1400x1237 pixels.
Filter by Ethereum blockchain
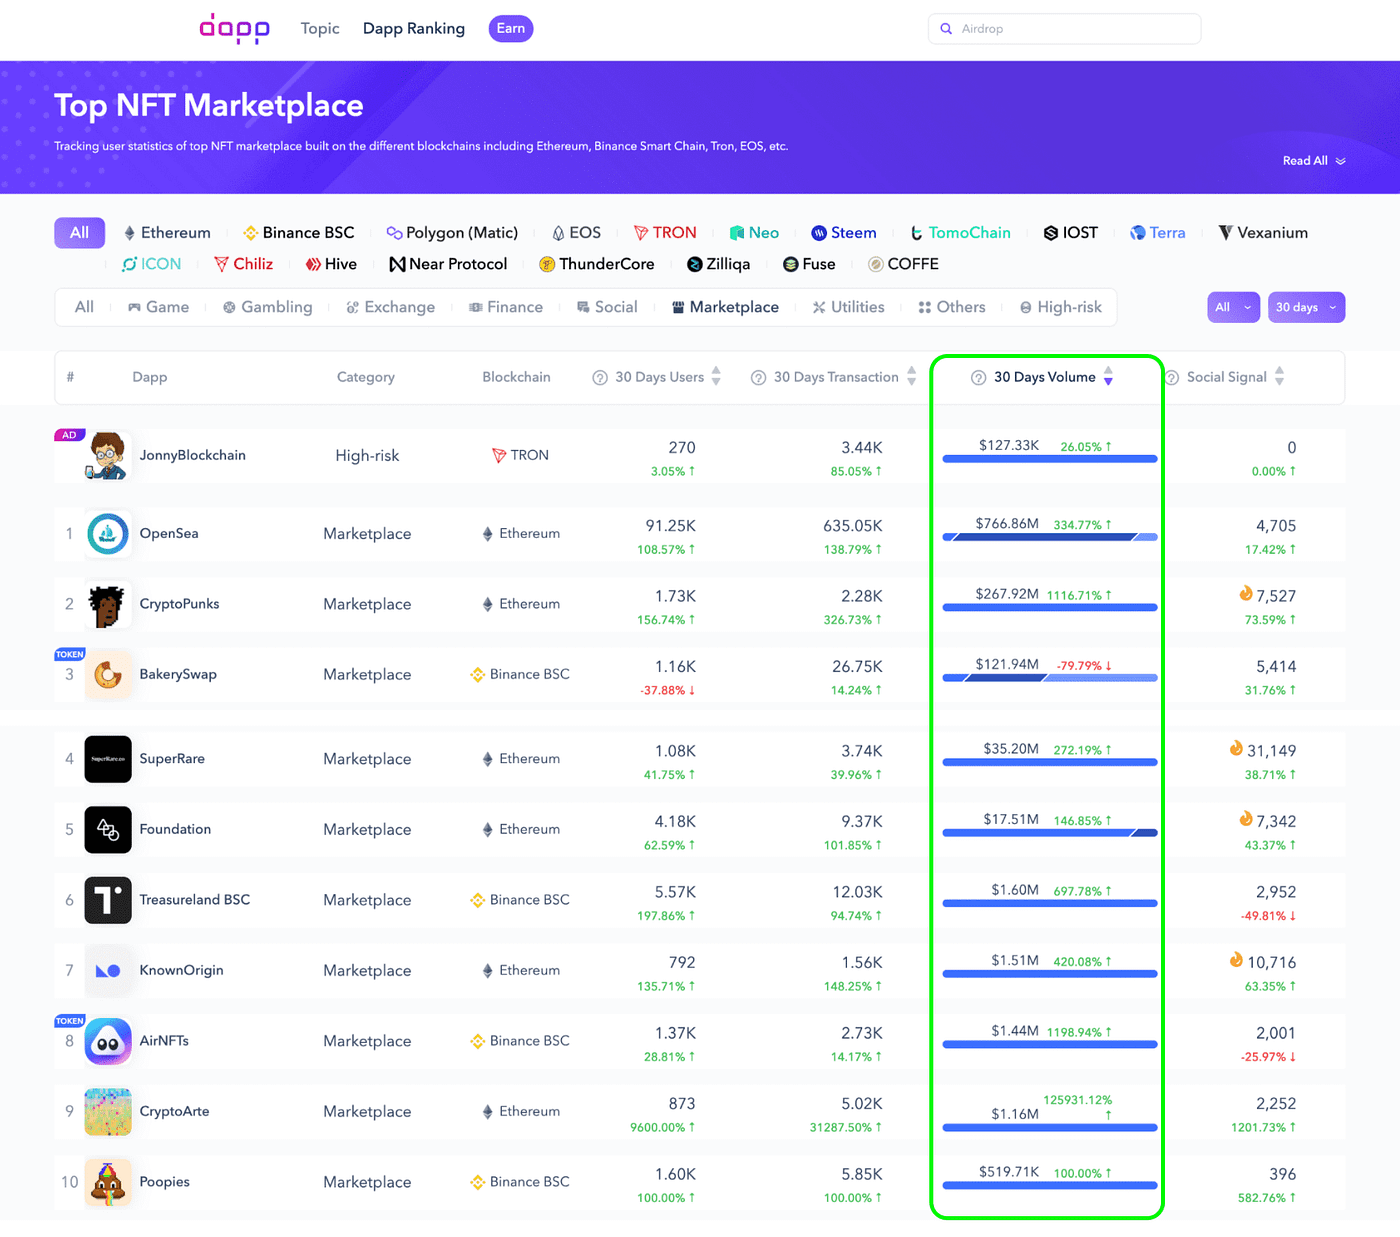pos(167,233)
